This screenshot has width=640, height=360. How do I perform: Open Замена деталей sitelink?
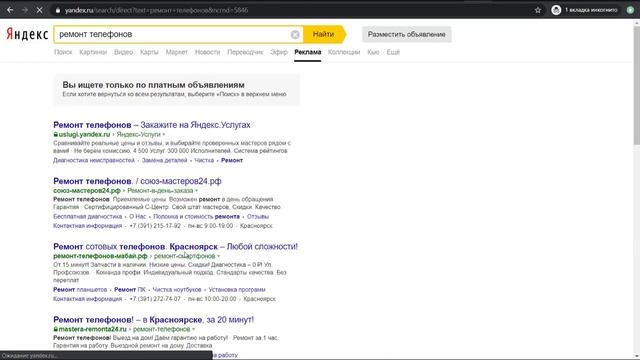pyautogui.click(x=164, y=160)
